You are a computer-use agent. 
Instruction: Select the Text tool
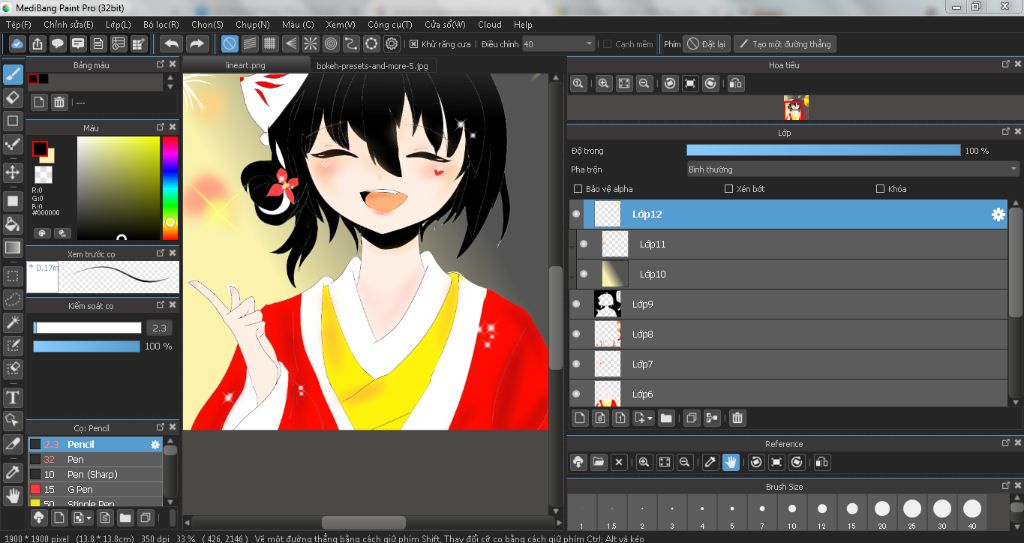pos(12,397)
